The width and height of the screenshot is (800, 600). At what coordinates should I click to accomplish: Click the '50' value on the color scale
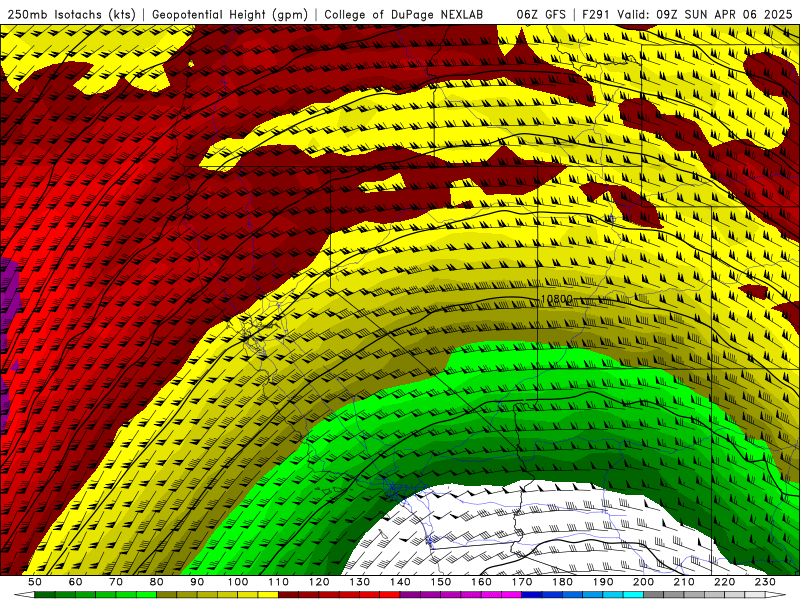(35, 582)
